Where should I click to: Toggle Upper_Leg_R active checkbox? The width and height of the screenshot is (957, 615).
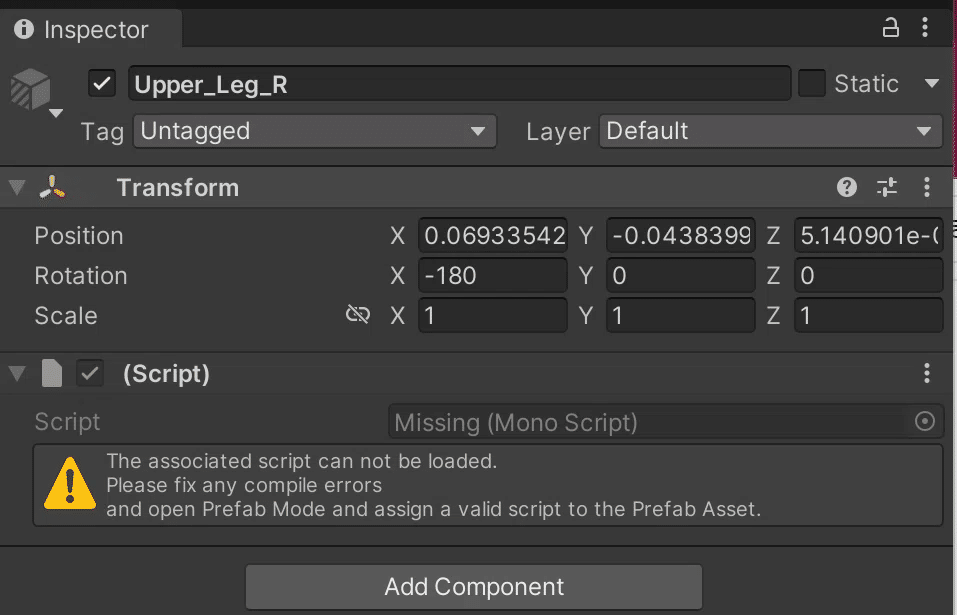click(x=103, y=84)
